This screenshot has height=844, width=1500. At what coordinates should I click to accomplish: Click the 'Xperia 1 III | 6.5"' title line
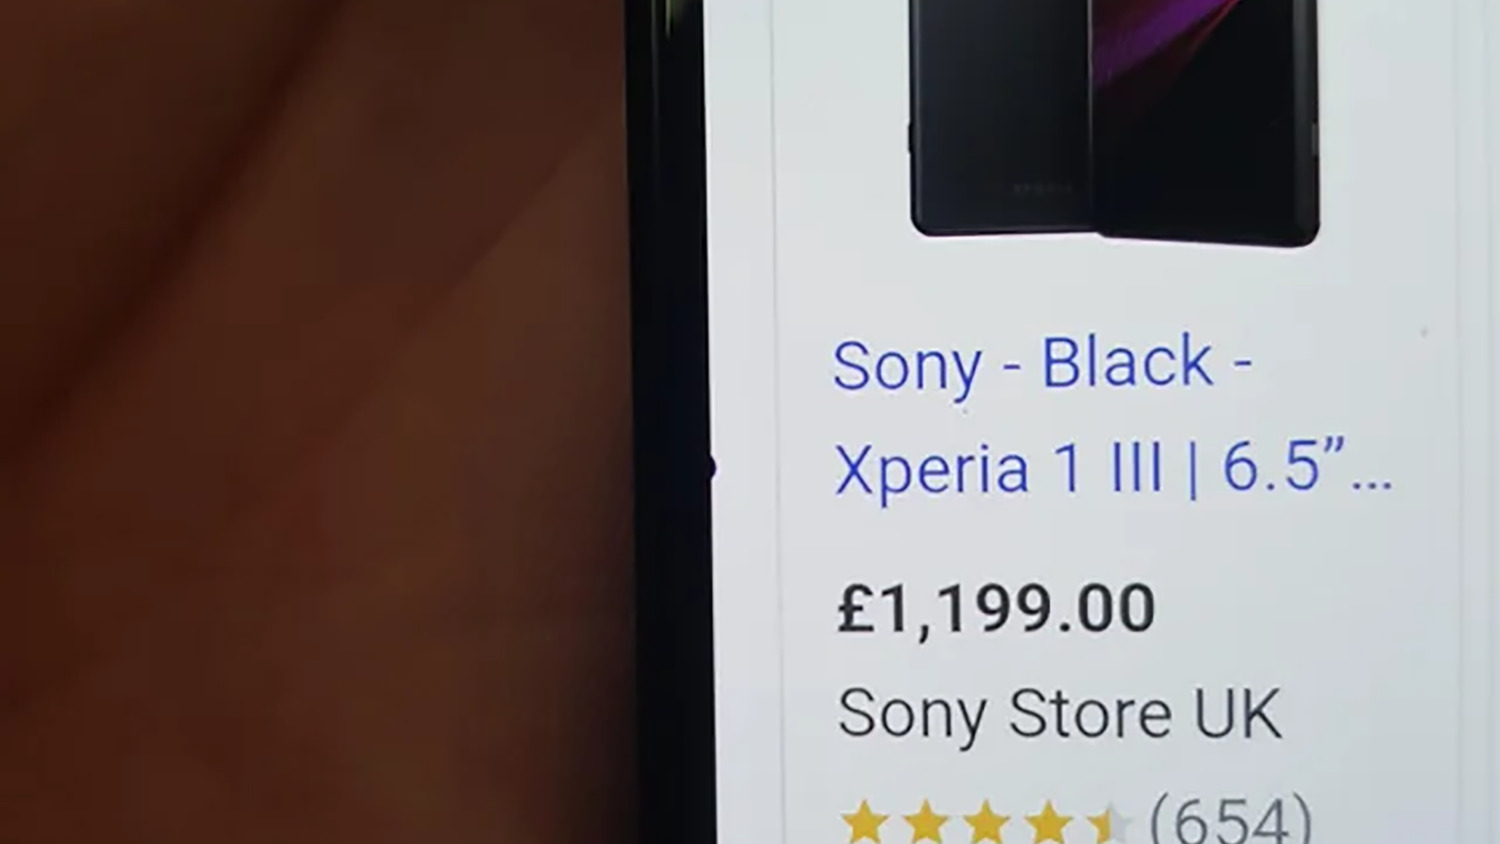click(x=1091, y=467)
